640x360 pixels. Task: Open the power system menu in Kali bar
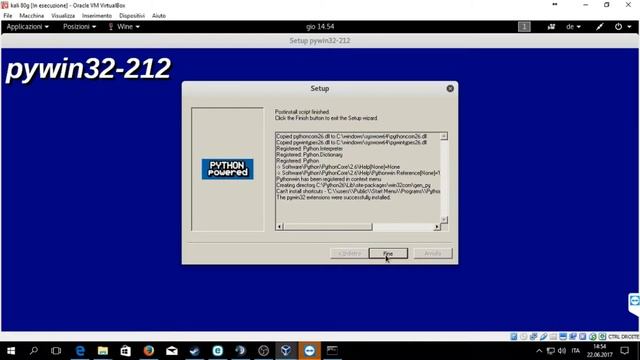(623, 27)
